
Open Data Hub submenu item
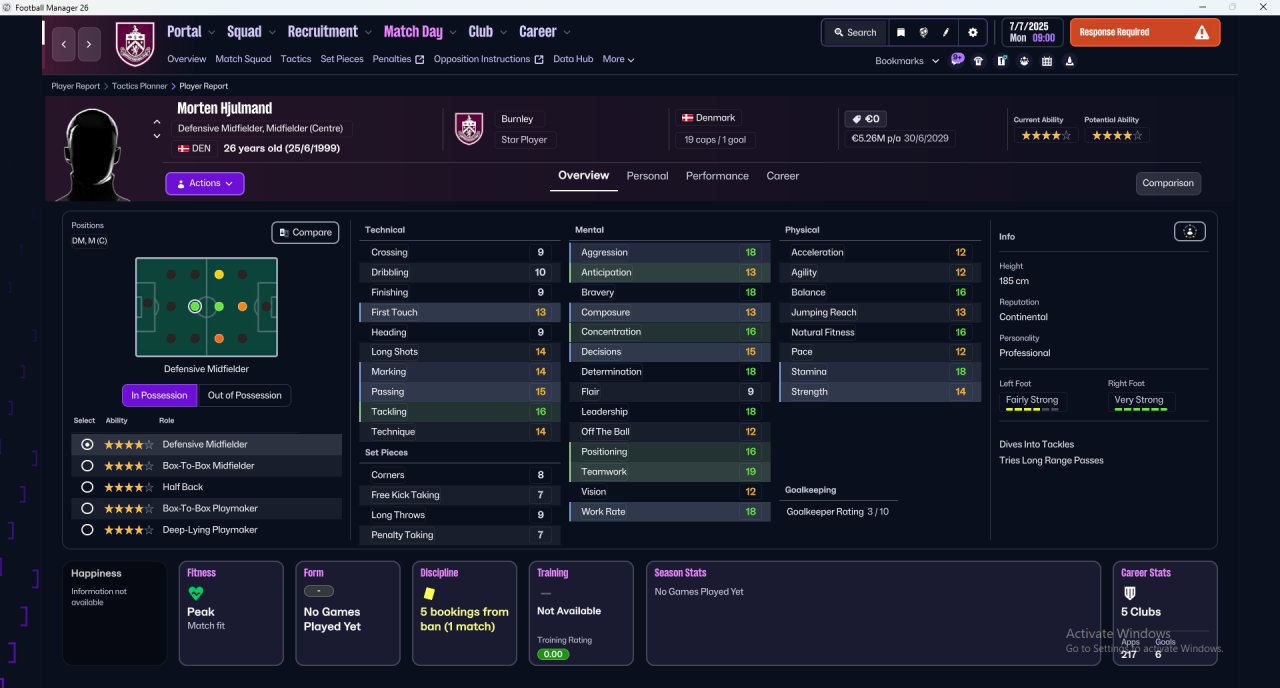573,59
